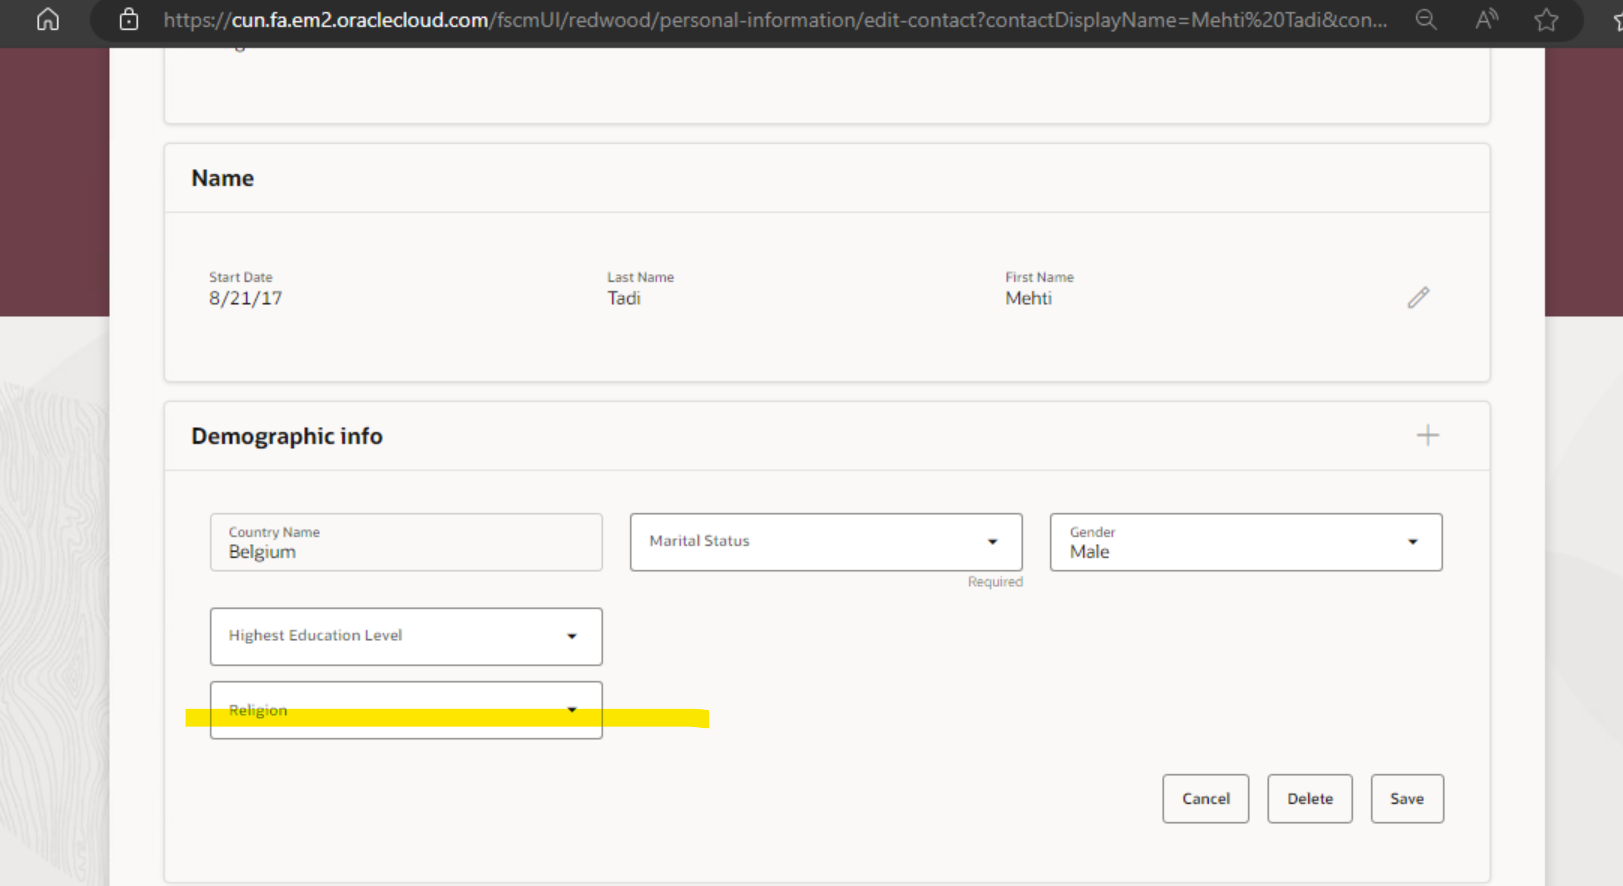
Task: Expand Highest Education Level dropdown
Action: 406,636
